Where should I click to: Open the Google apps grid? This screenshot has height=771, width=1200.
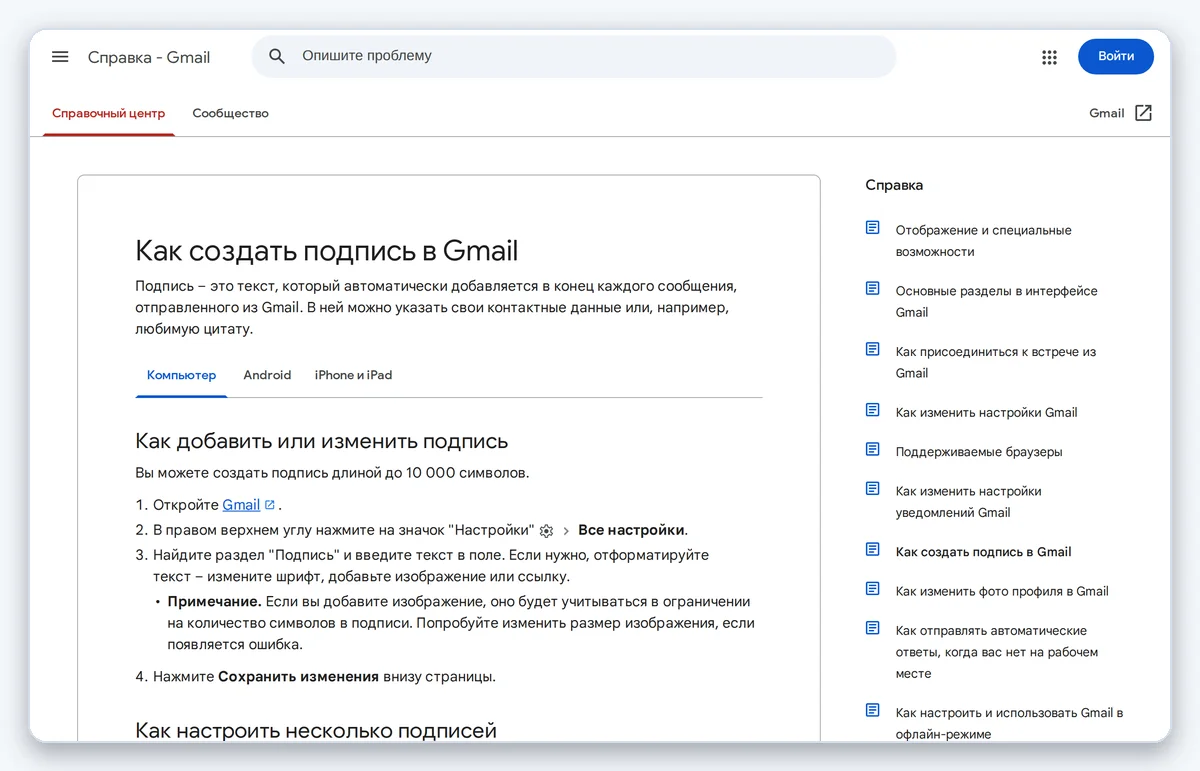pyautogui.click(x=1049, y=57)
